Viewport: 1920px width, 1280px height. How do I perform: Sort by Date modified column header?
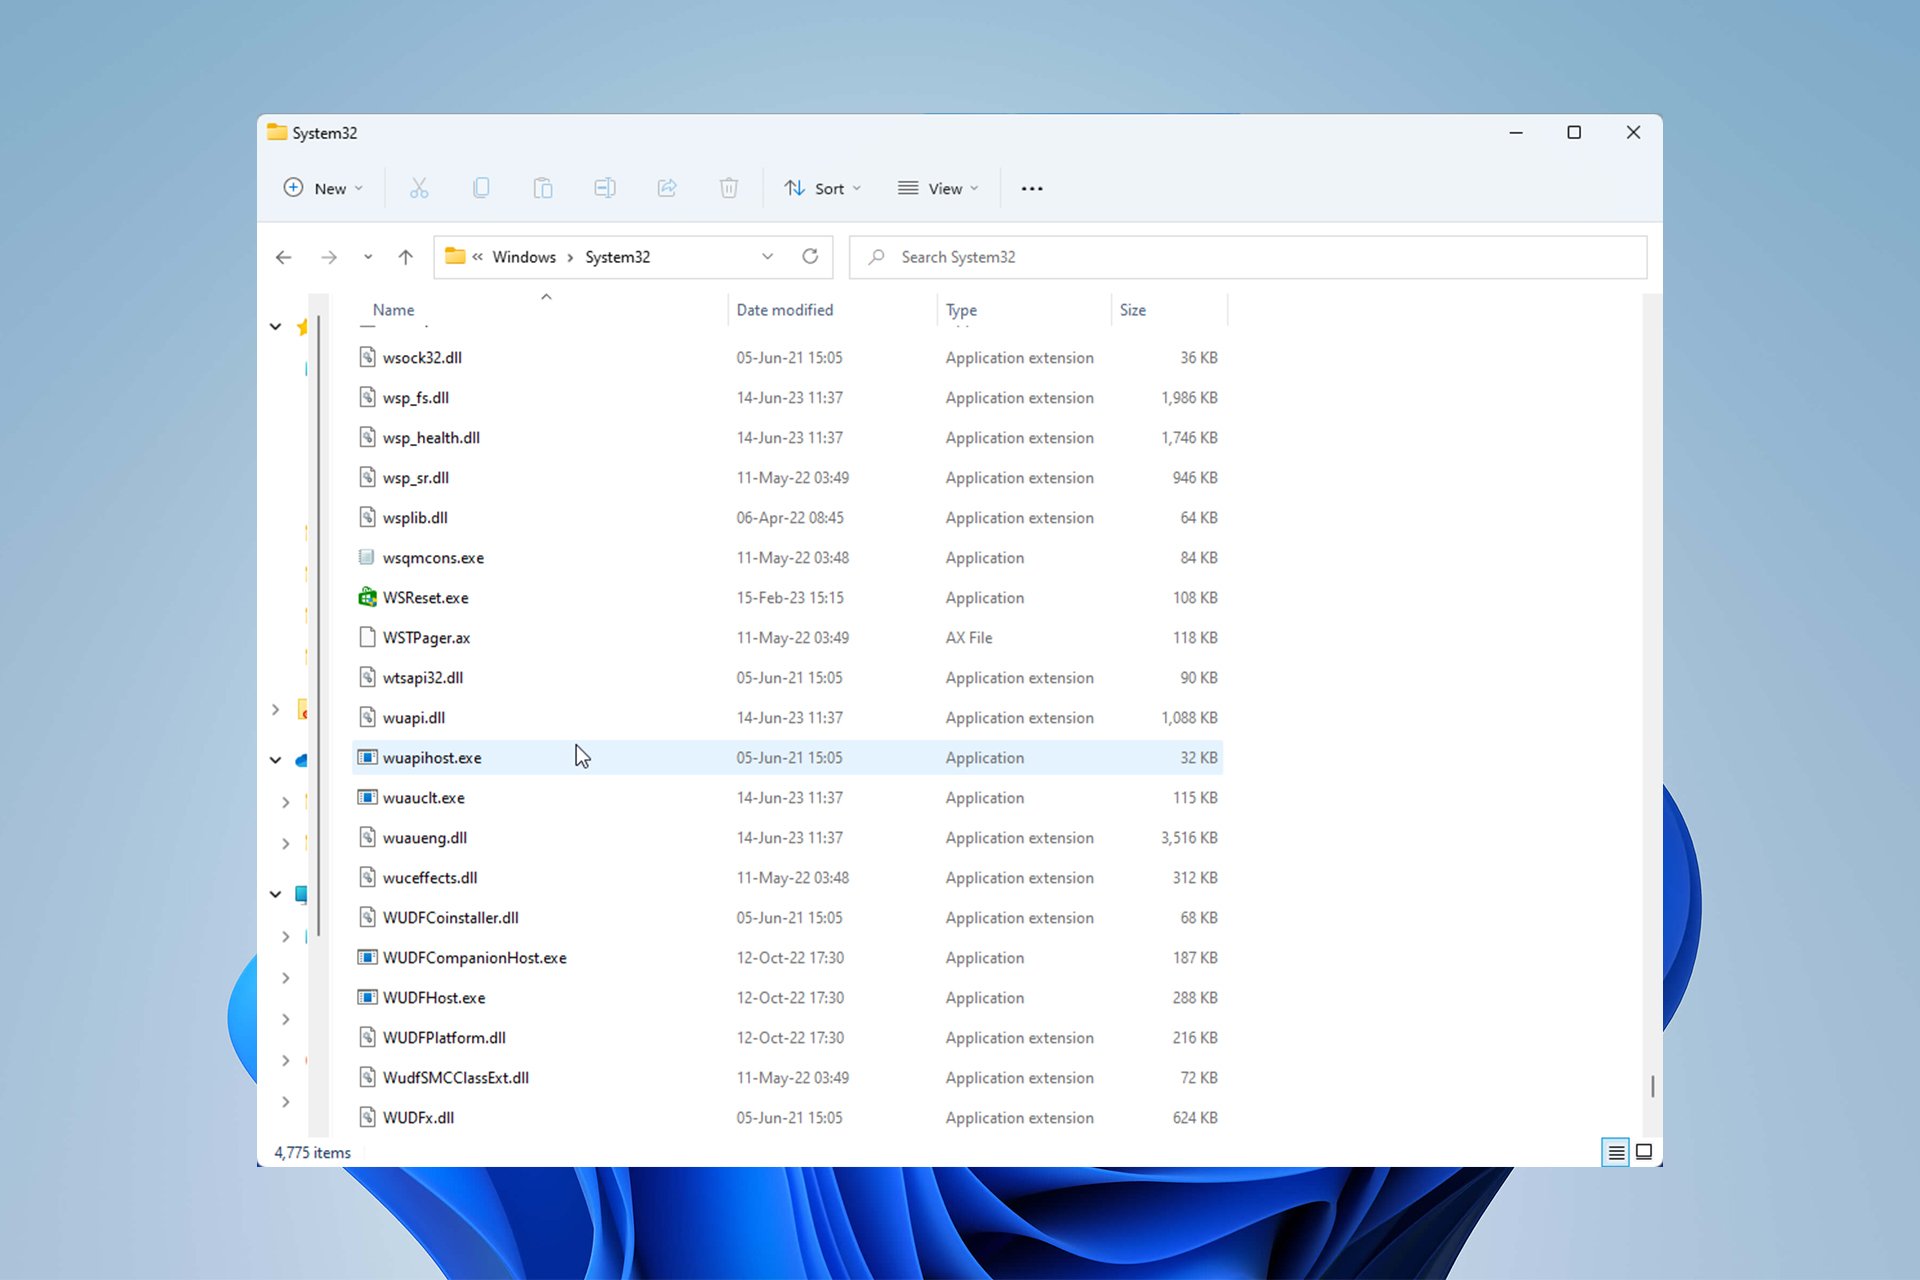click(832, 310)
